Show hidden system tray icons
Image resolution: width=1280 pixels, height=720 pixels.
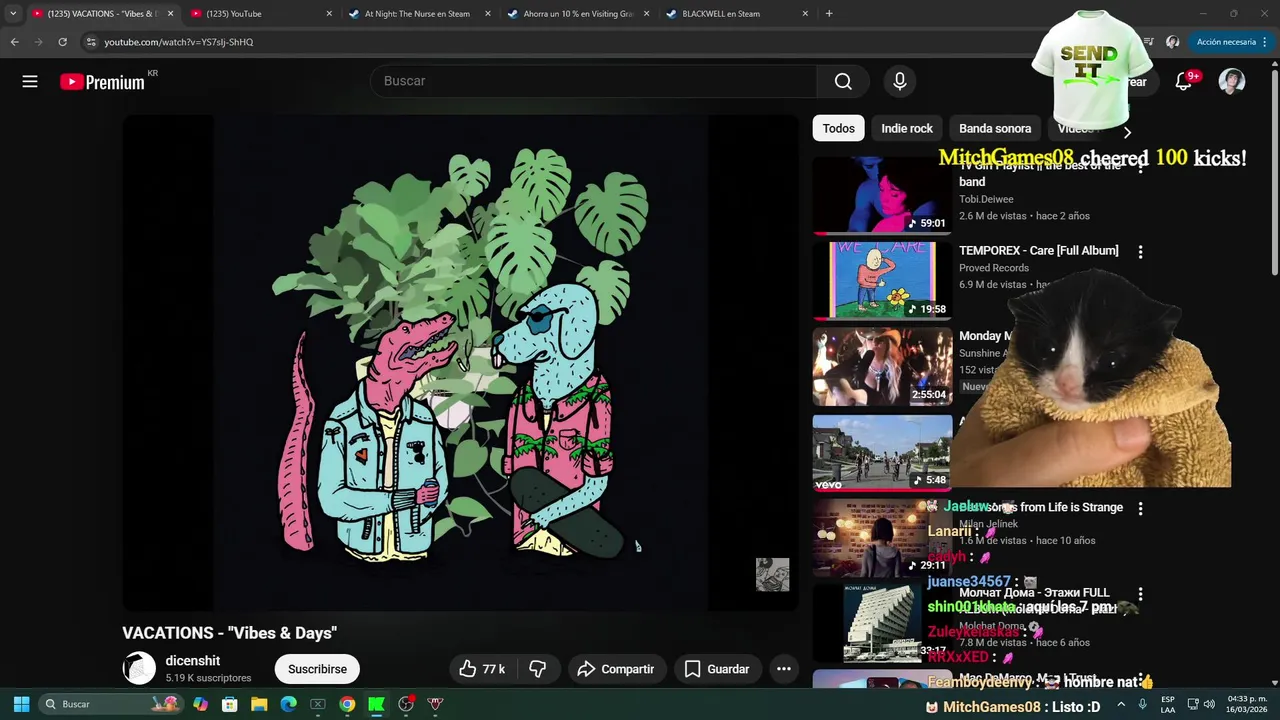pyautogui.click(x=1121, y=704)
